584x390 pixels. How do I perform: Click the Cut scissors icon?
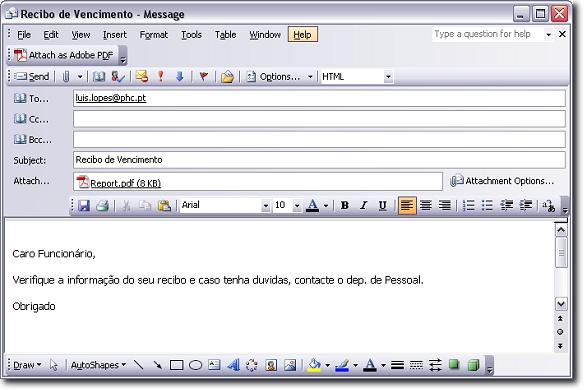coord(126,205)
